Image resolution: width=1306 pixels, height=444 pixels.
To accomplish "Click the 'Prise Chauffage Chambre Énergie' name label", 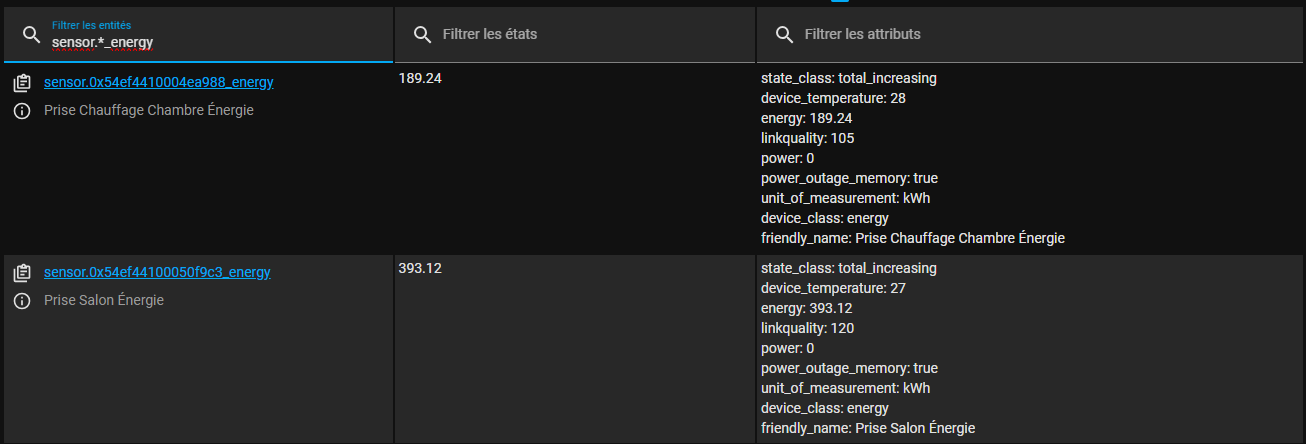I will click(149, 110).
